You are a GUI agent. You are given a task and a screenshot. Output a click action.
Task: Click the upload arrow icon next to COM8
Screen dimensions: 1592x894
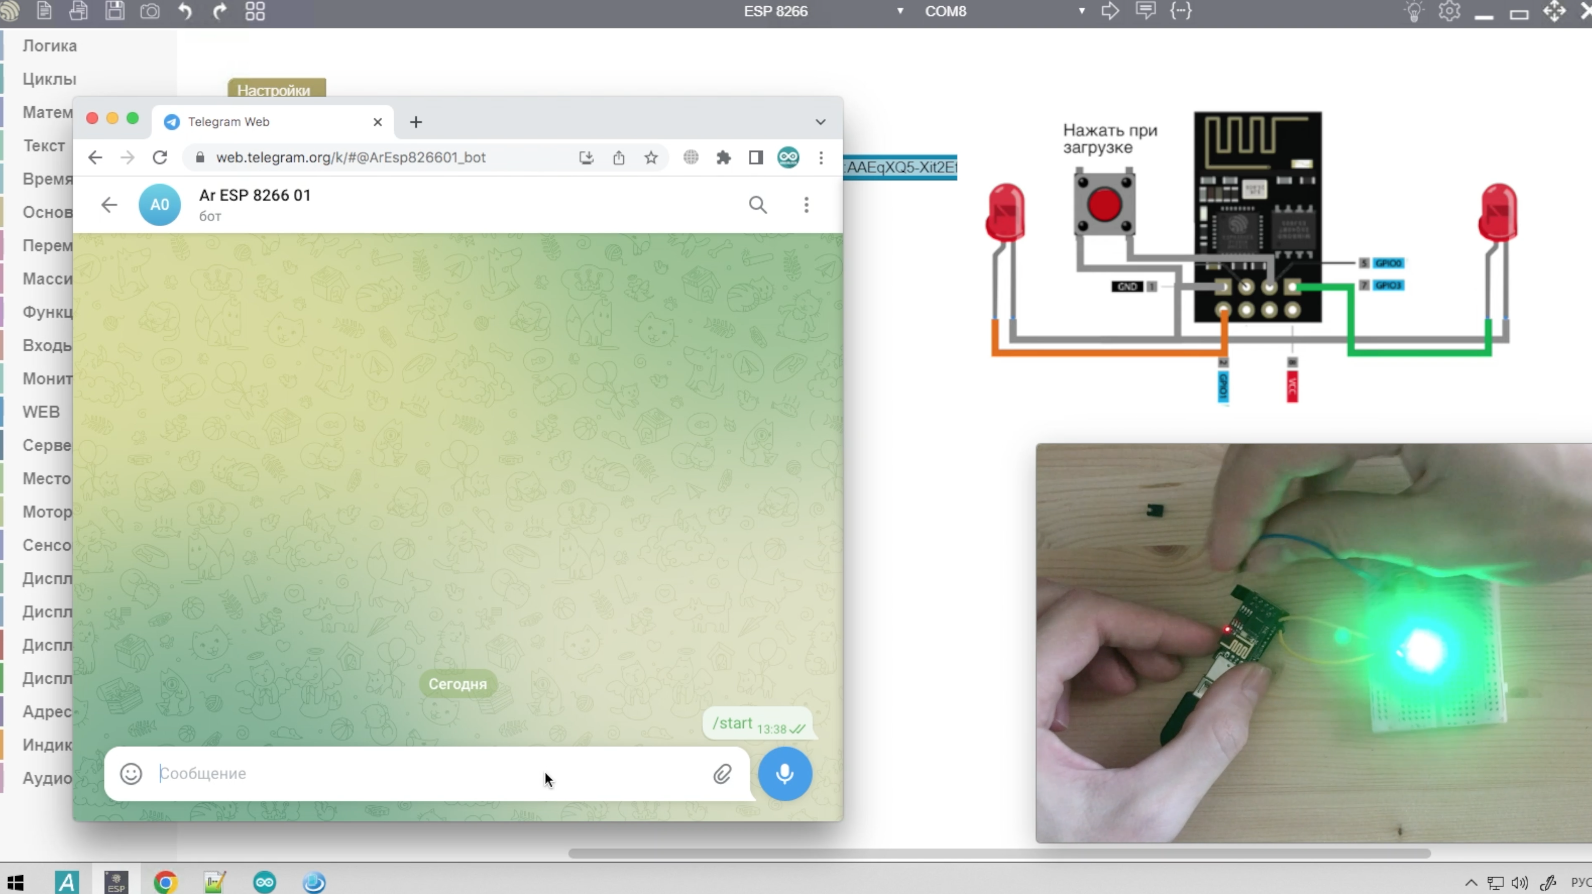[1110, 11]
